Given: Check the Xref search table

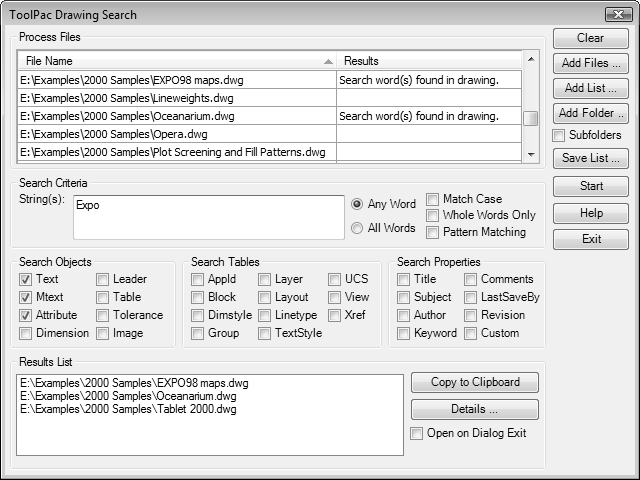Looking at the screenshot, I should [334, 315].
